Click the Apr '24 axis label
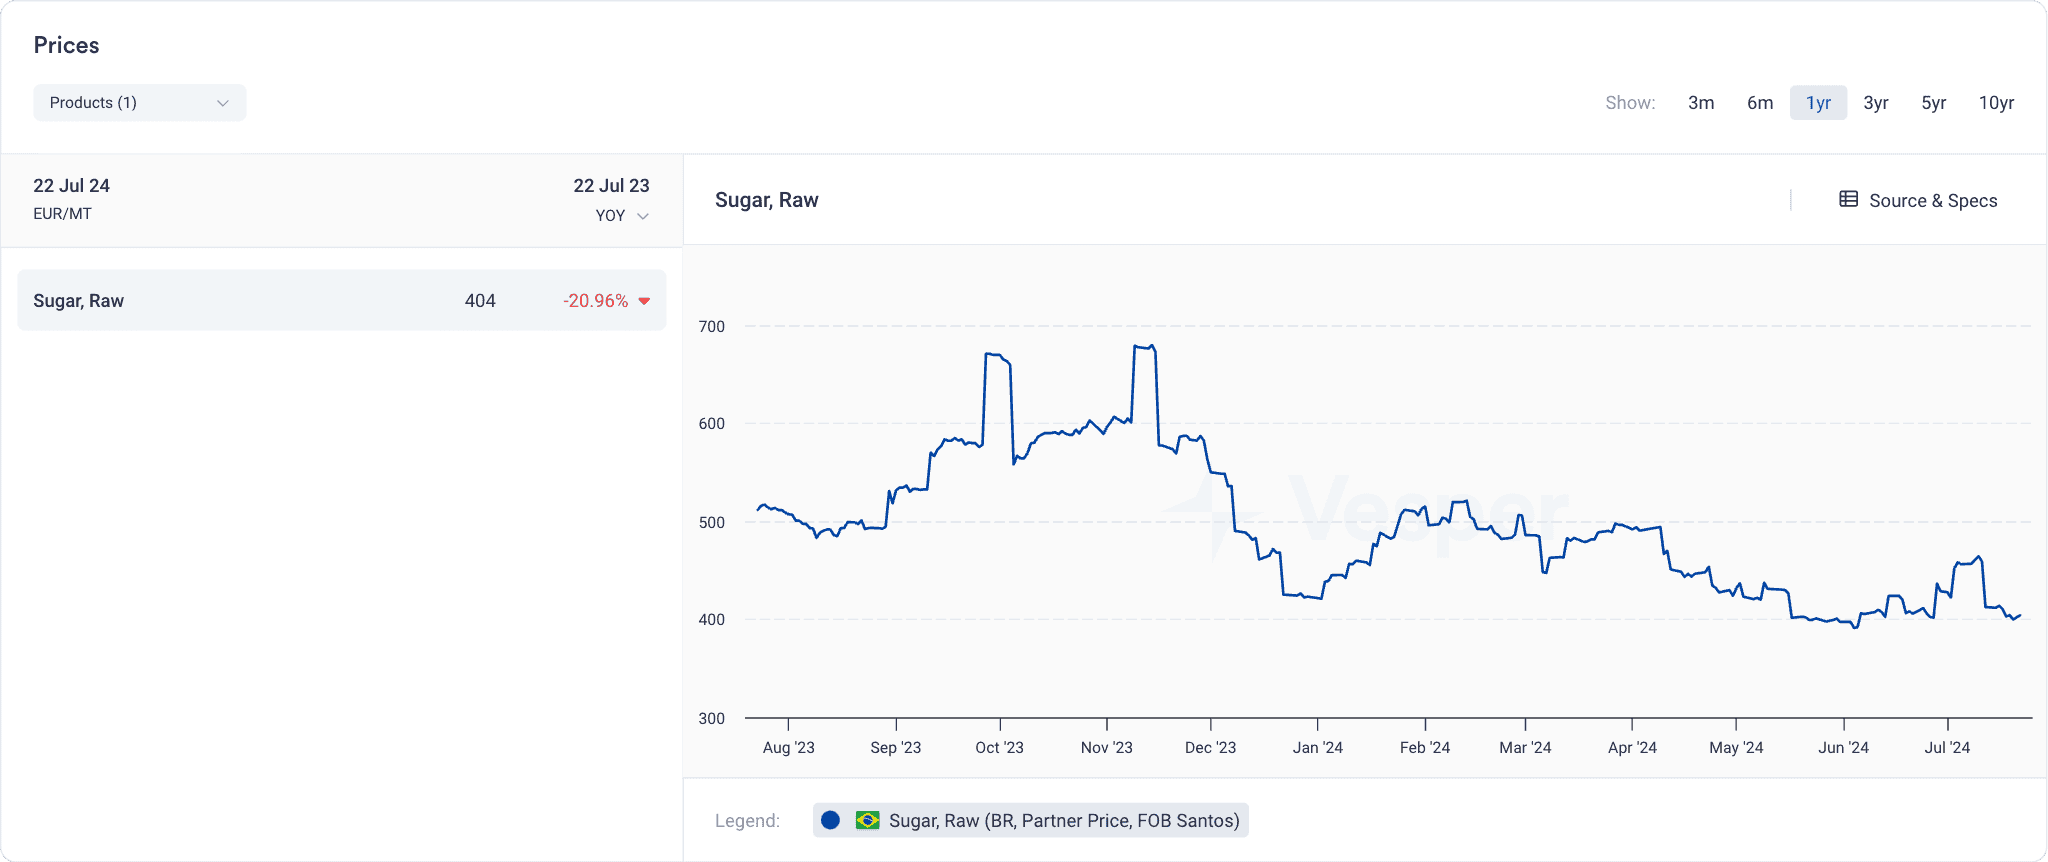 (1632, 748)
